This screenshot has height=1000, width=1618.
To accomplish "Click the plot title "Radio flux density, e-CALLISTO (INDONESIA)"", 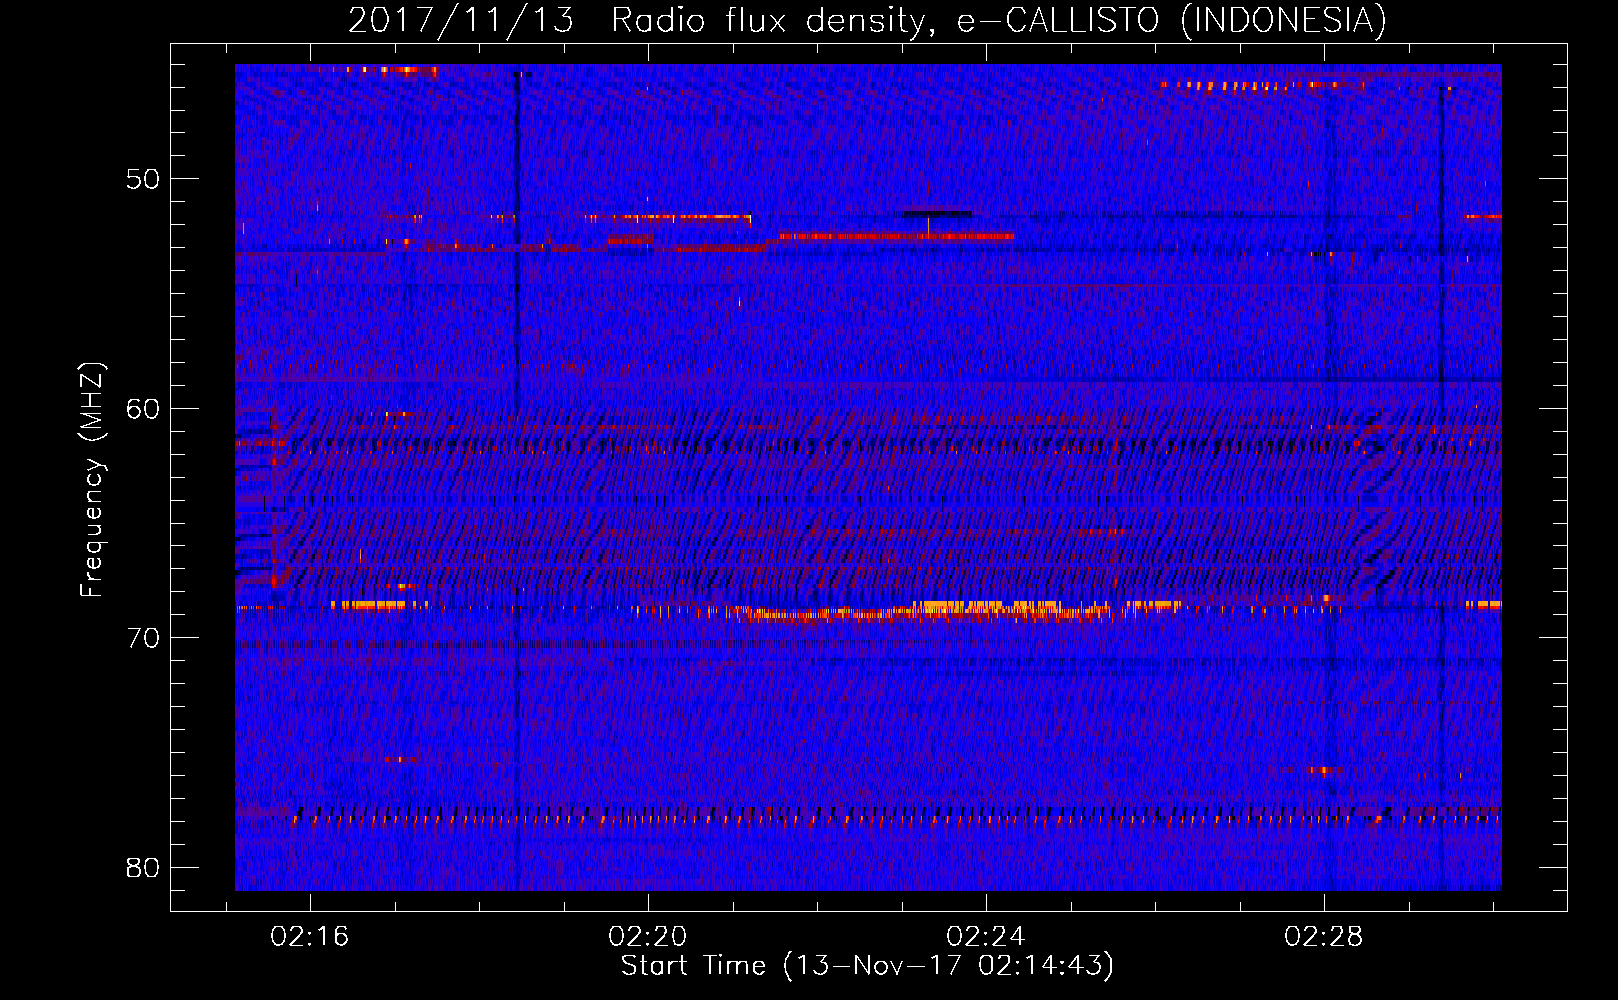I will coord(999,20).
